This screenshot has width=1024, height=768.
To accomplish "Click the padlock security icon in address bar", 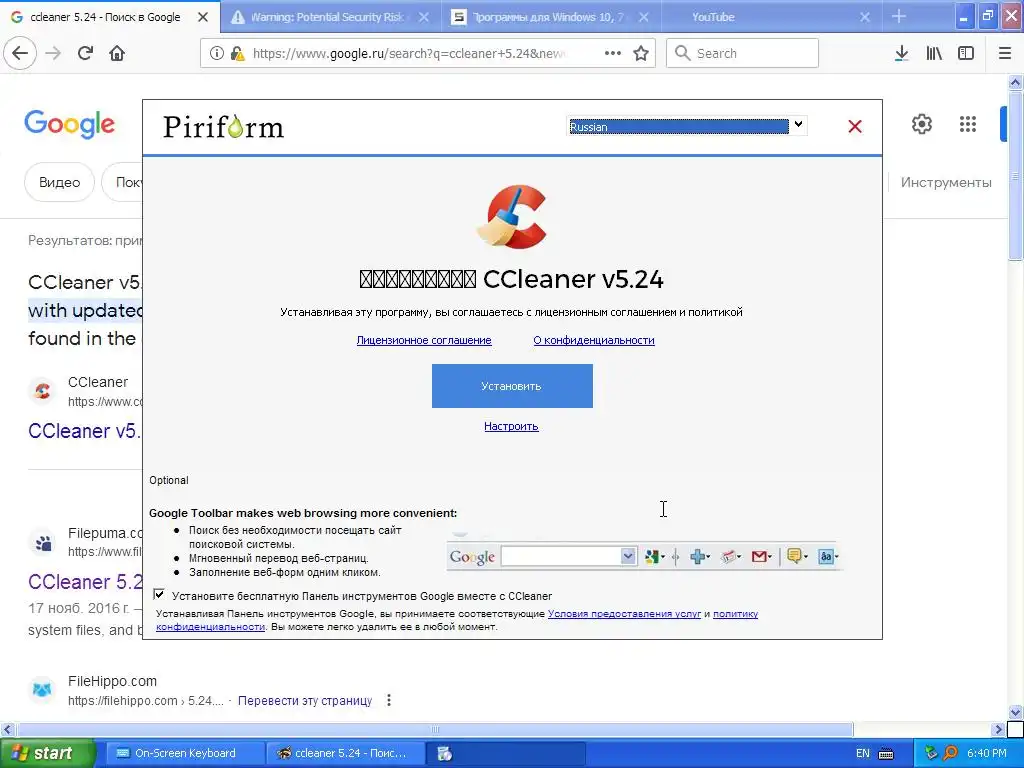I will pyautogui.click(x=237, y=53).
